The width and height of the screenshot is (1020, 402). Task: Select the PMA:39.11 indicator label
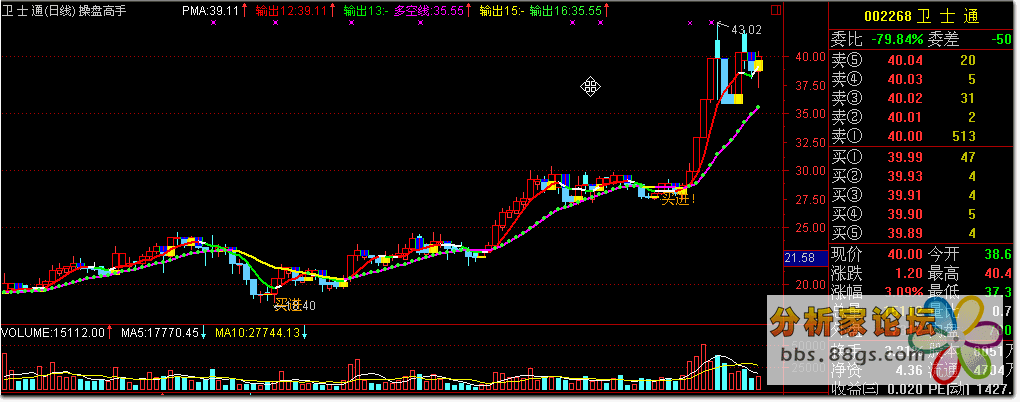pyautogui.click(x=211, y=10)
